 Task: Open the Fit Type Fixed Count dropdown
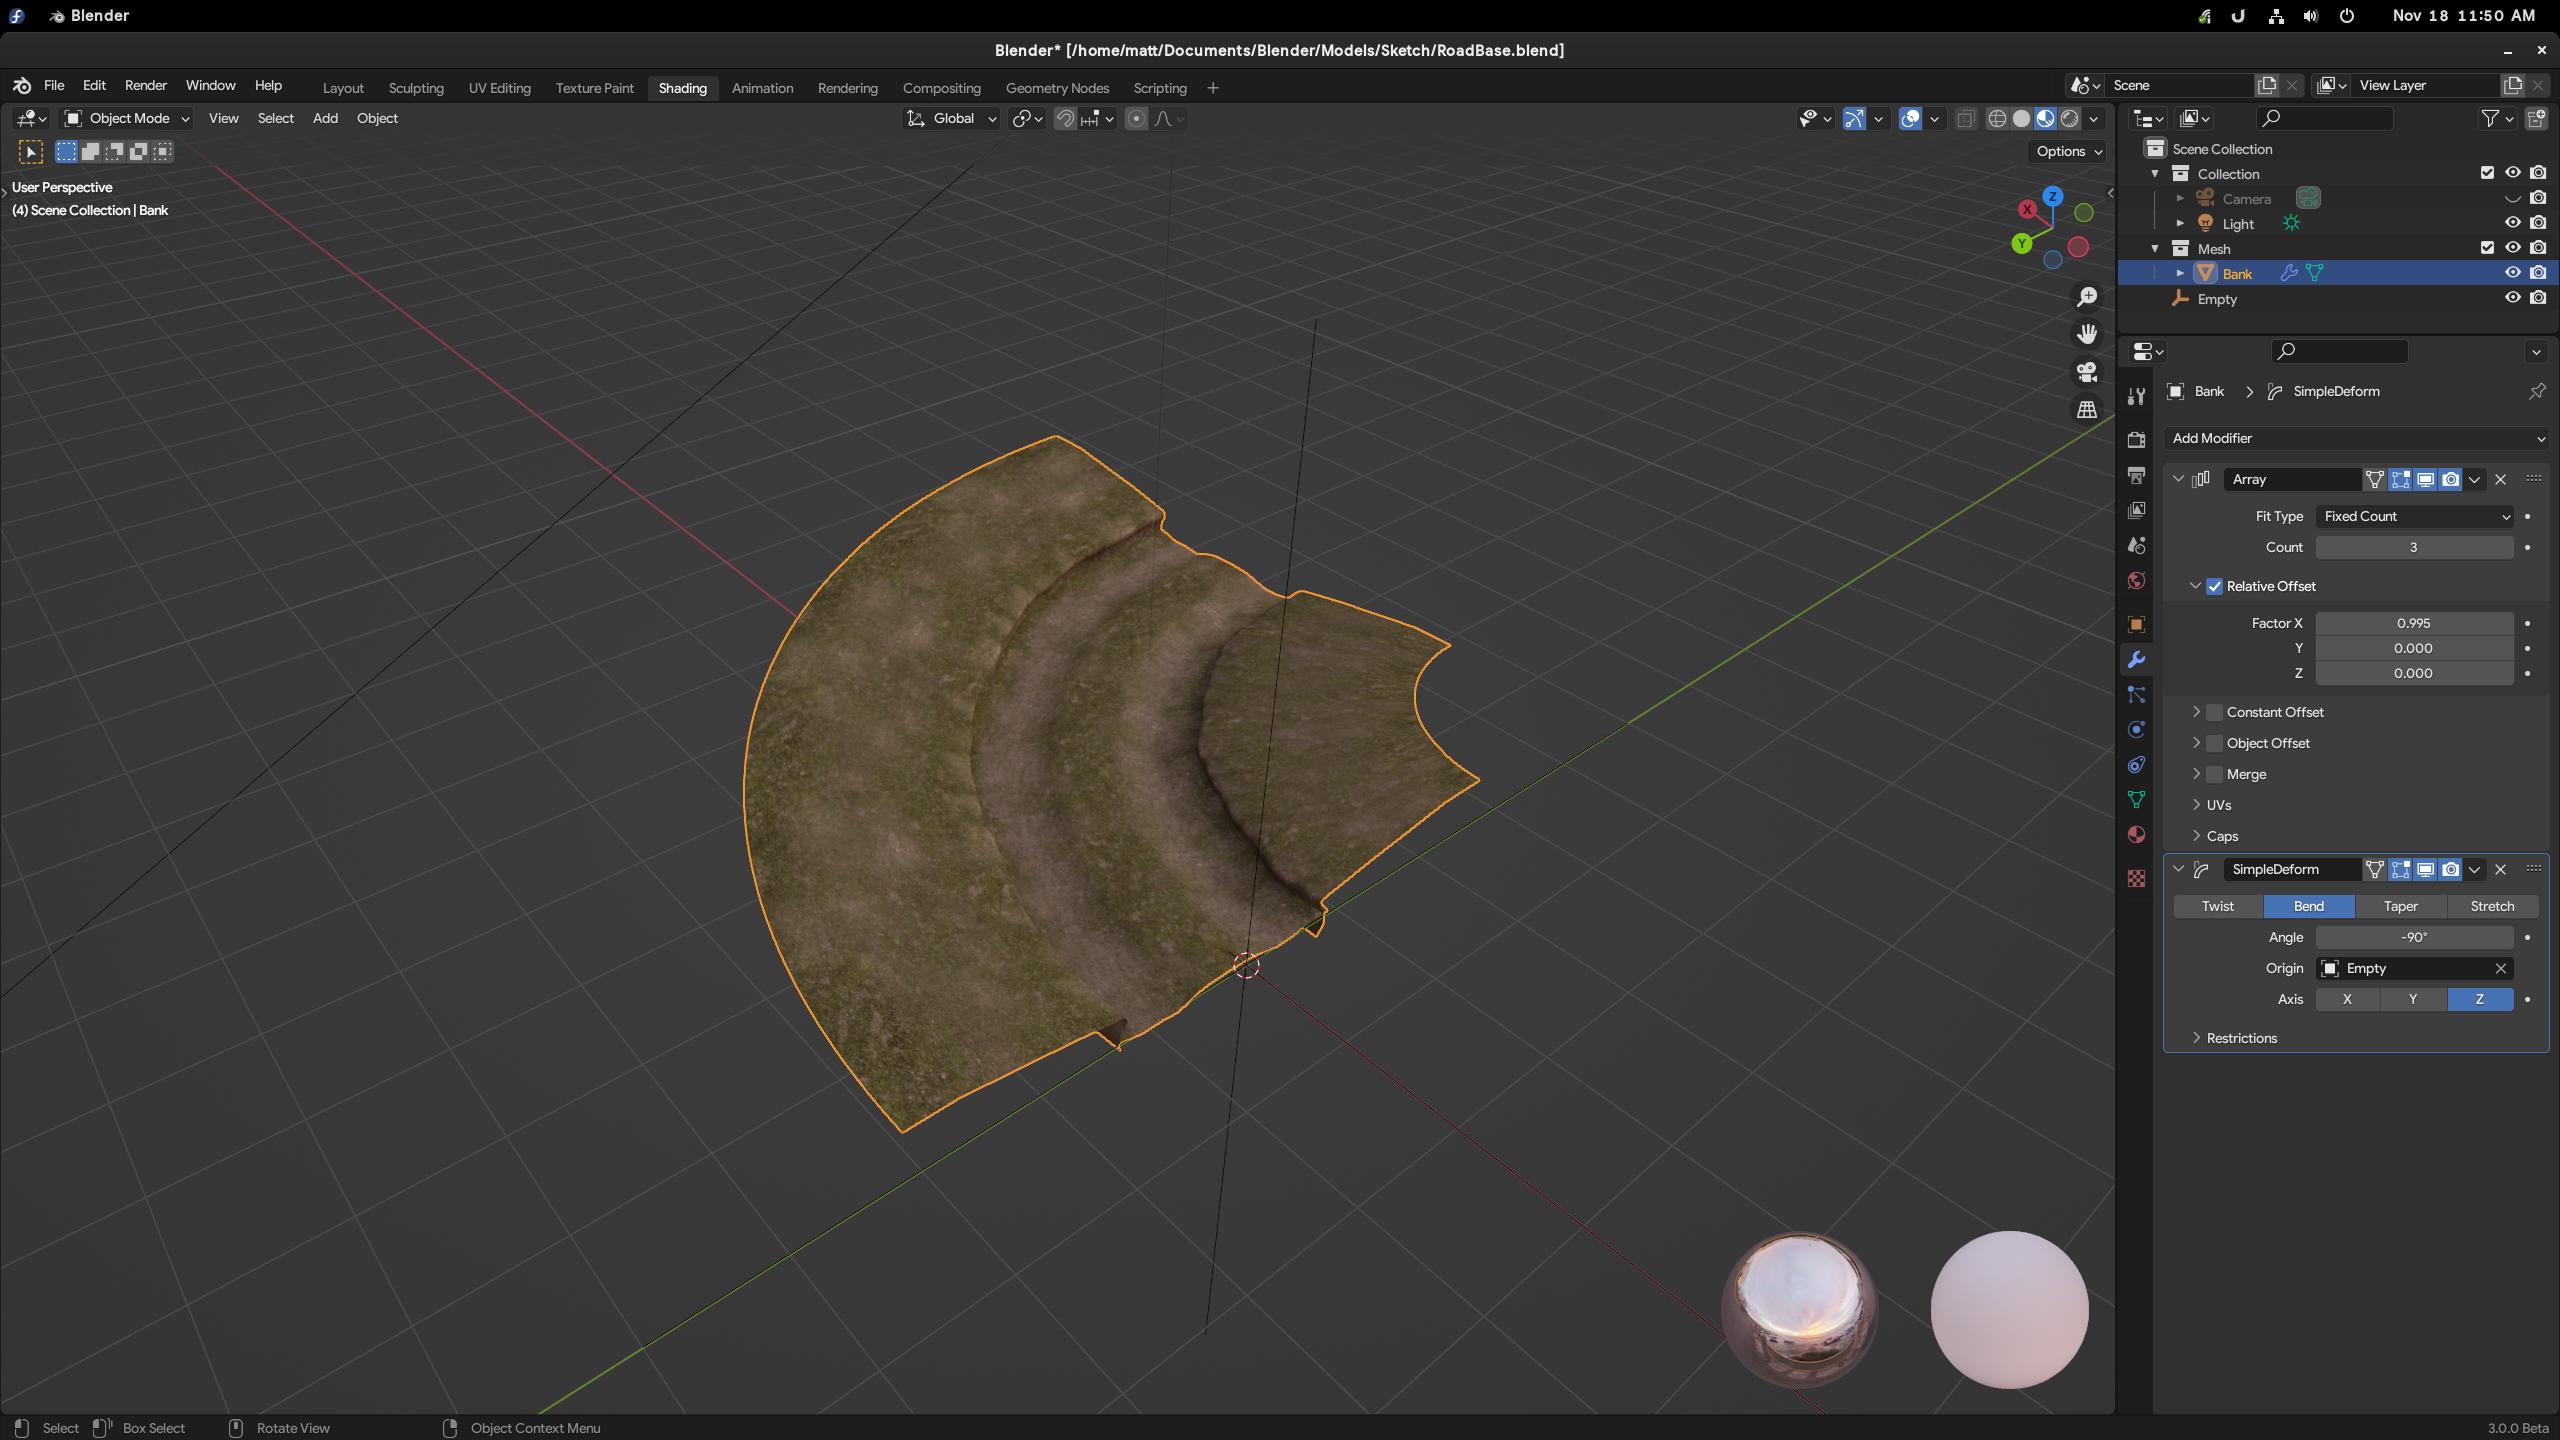point(2414,516)
